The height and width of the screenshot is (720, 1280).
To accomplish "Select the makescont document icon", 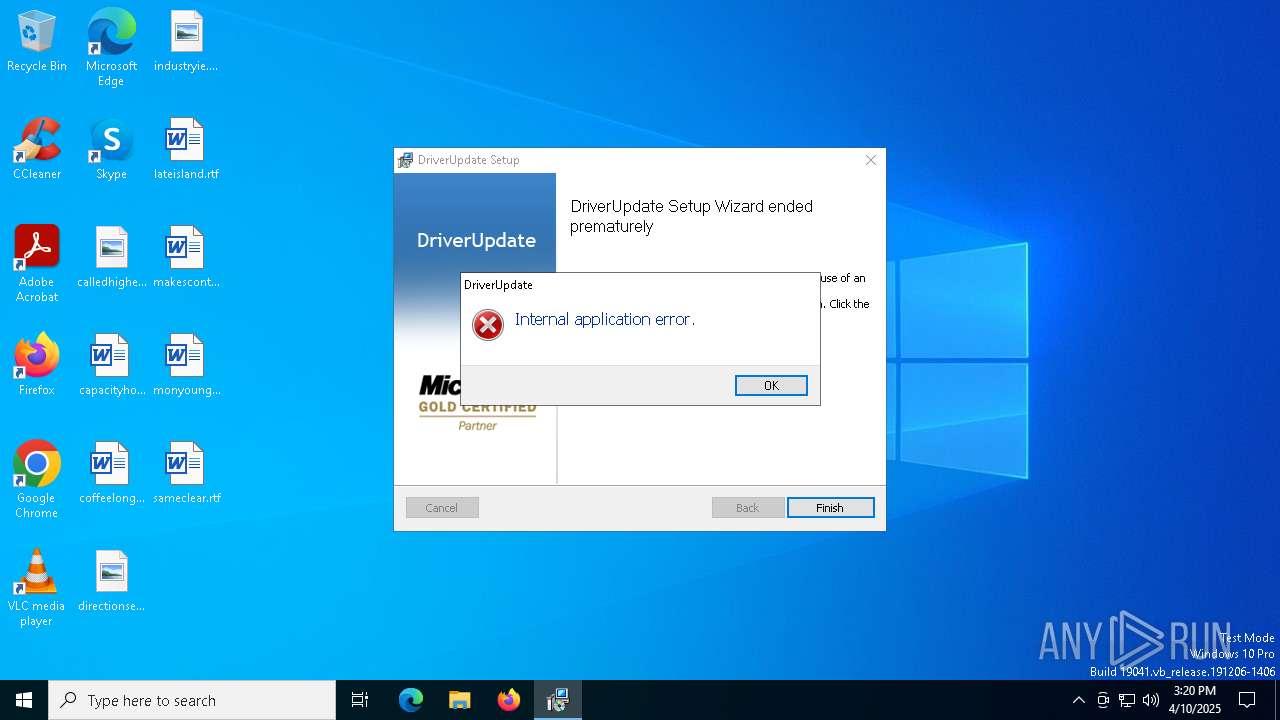I will pyautogui.click(x=186, y=258).
